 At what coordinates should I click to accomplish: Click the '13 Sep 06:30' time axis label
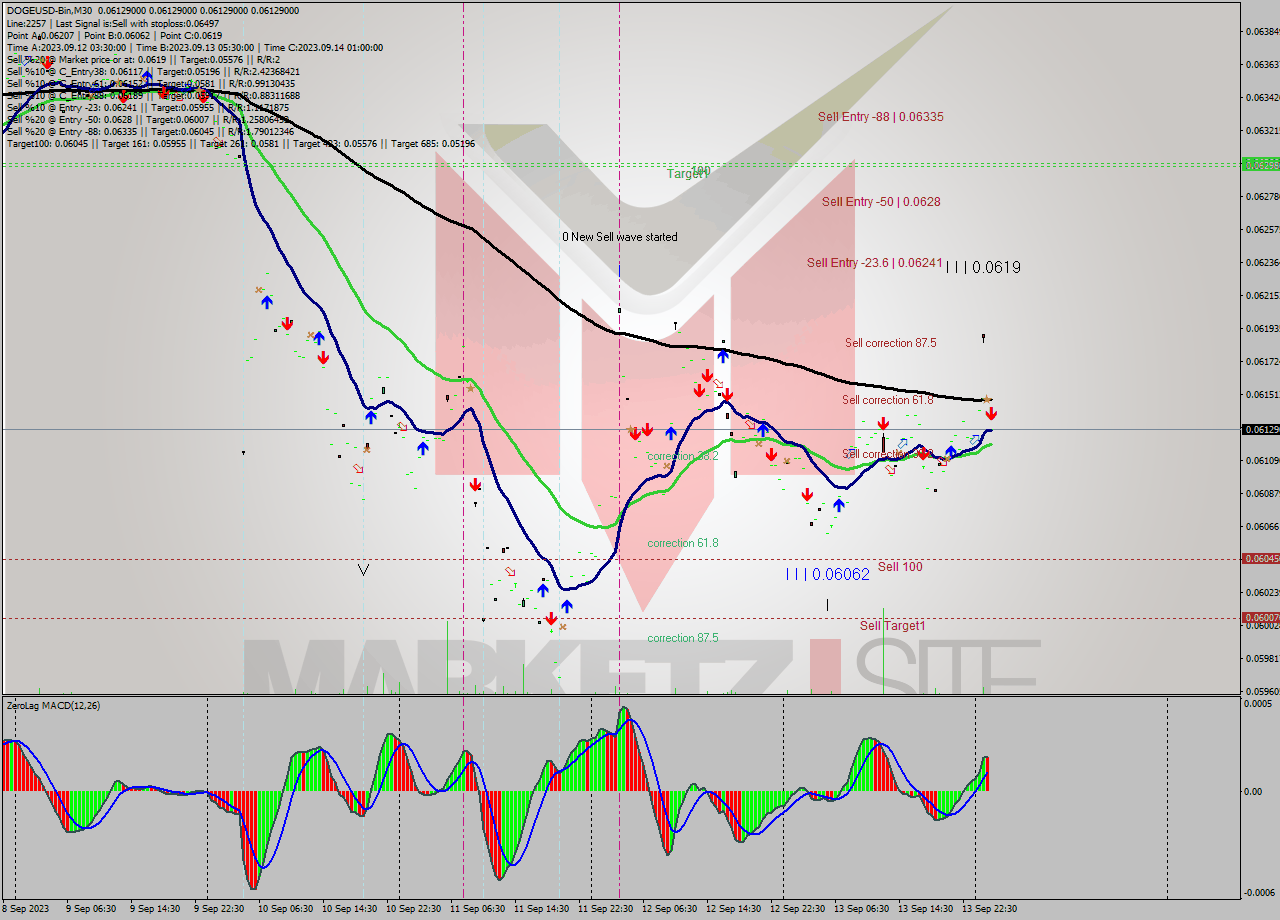click(x=861, y=909)
